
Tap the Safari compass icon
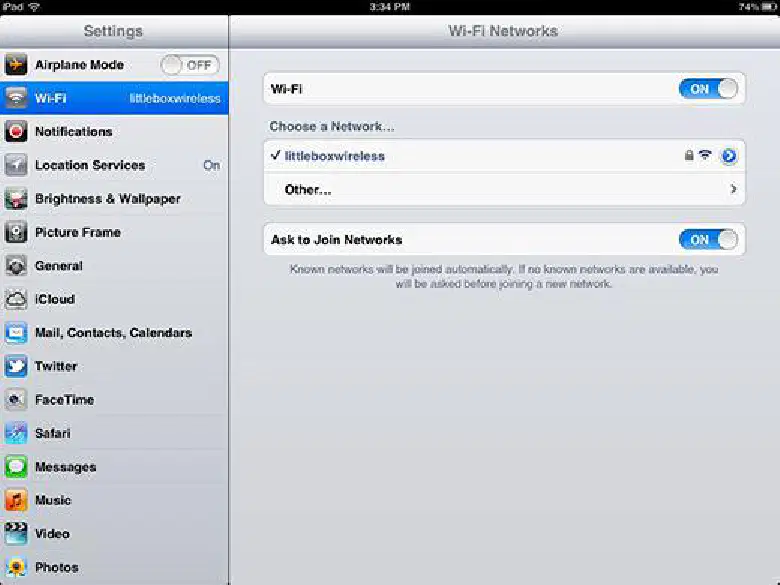click(x=15, y=433)
